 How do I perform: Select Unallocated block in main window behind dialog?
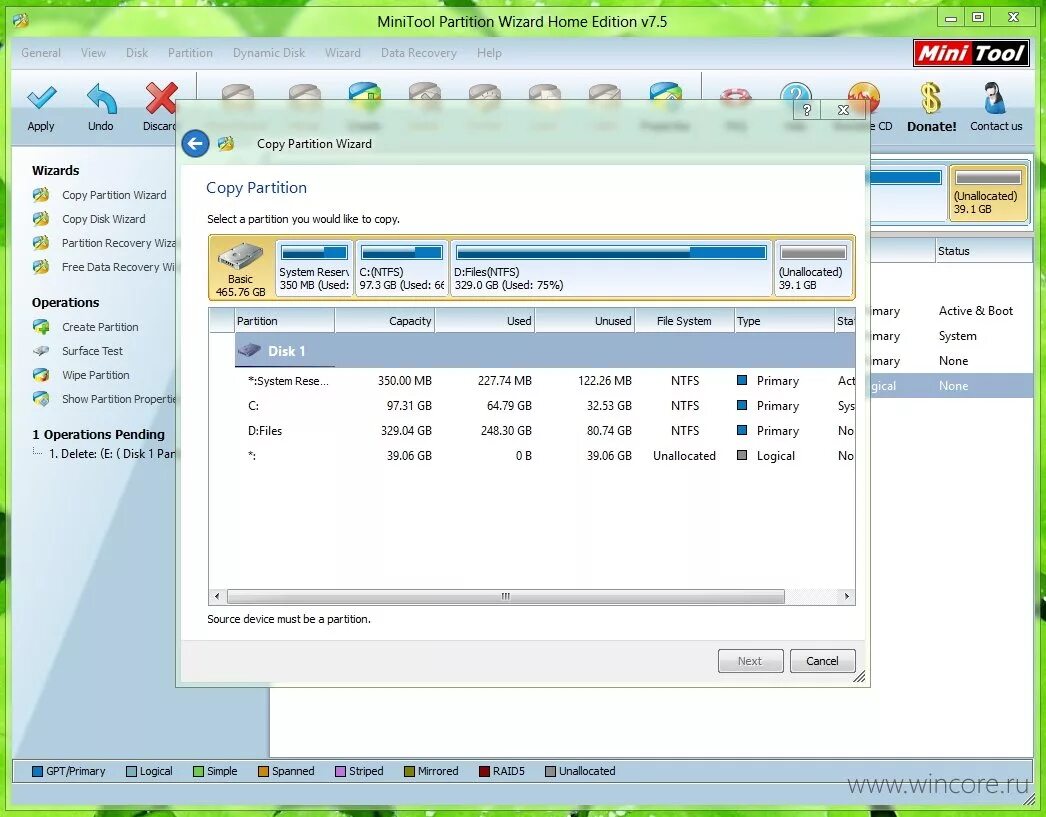pos(988,193)
